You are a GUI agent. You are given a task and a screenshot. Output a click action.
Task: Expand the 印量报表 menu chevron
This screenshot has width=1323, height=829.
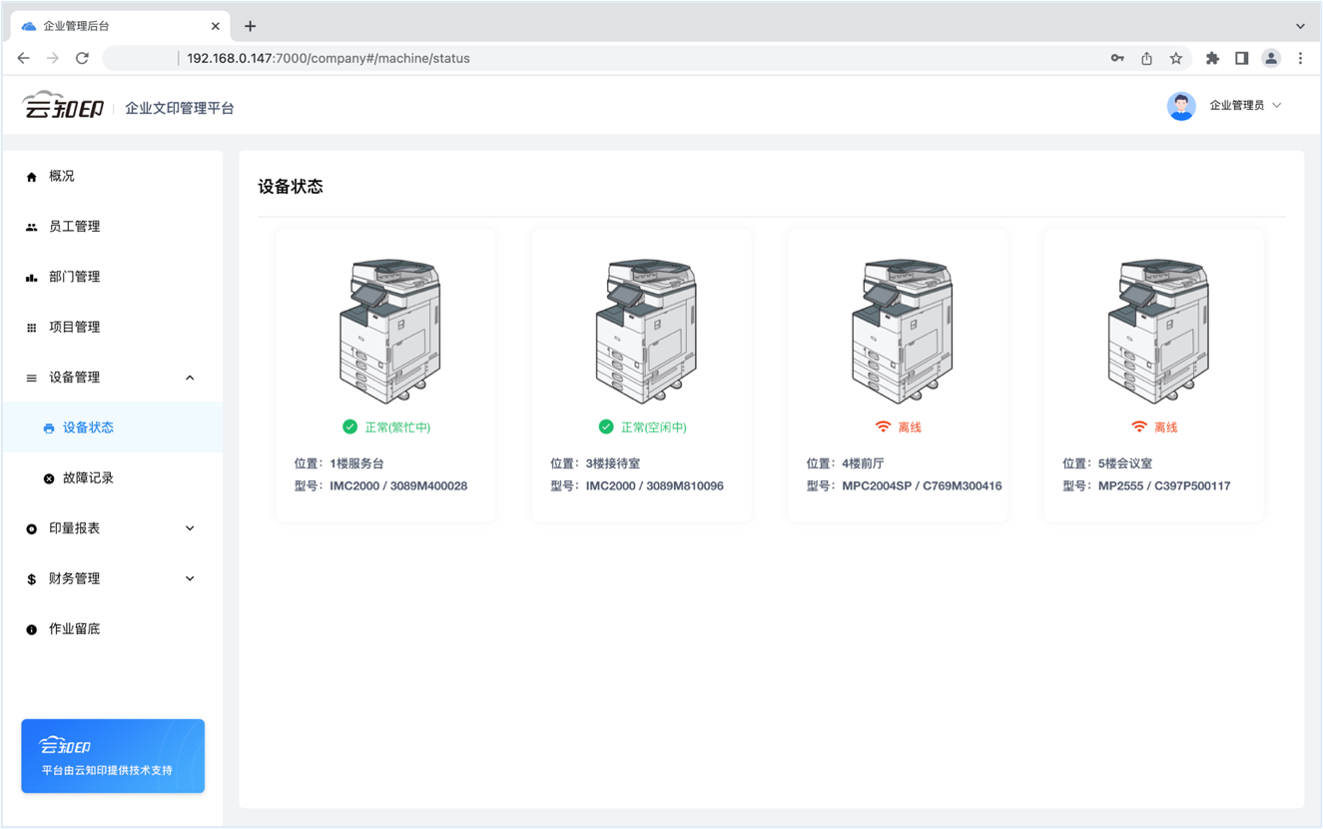click(190, 528)
